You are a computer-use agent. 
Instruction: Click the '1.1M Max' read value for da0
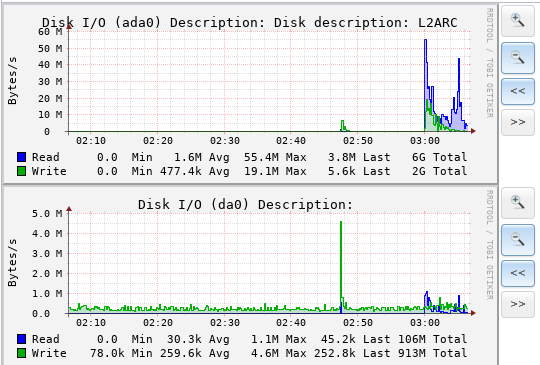point(279,339)
